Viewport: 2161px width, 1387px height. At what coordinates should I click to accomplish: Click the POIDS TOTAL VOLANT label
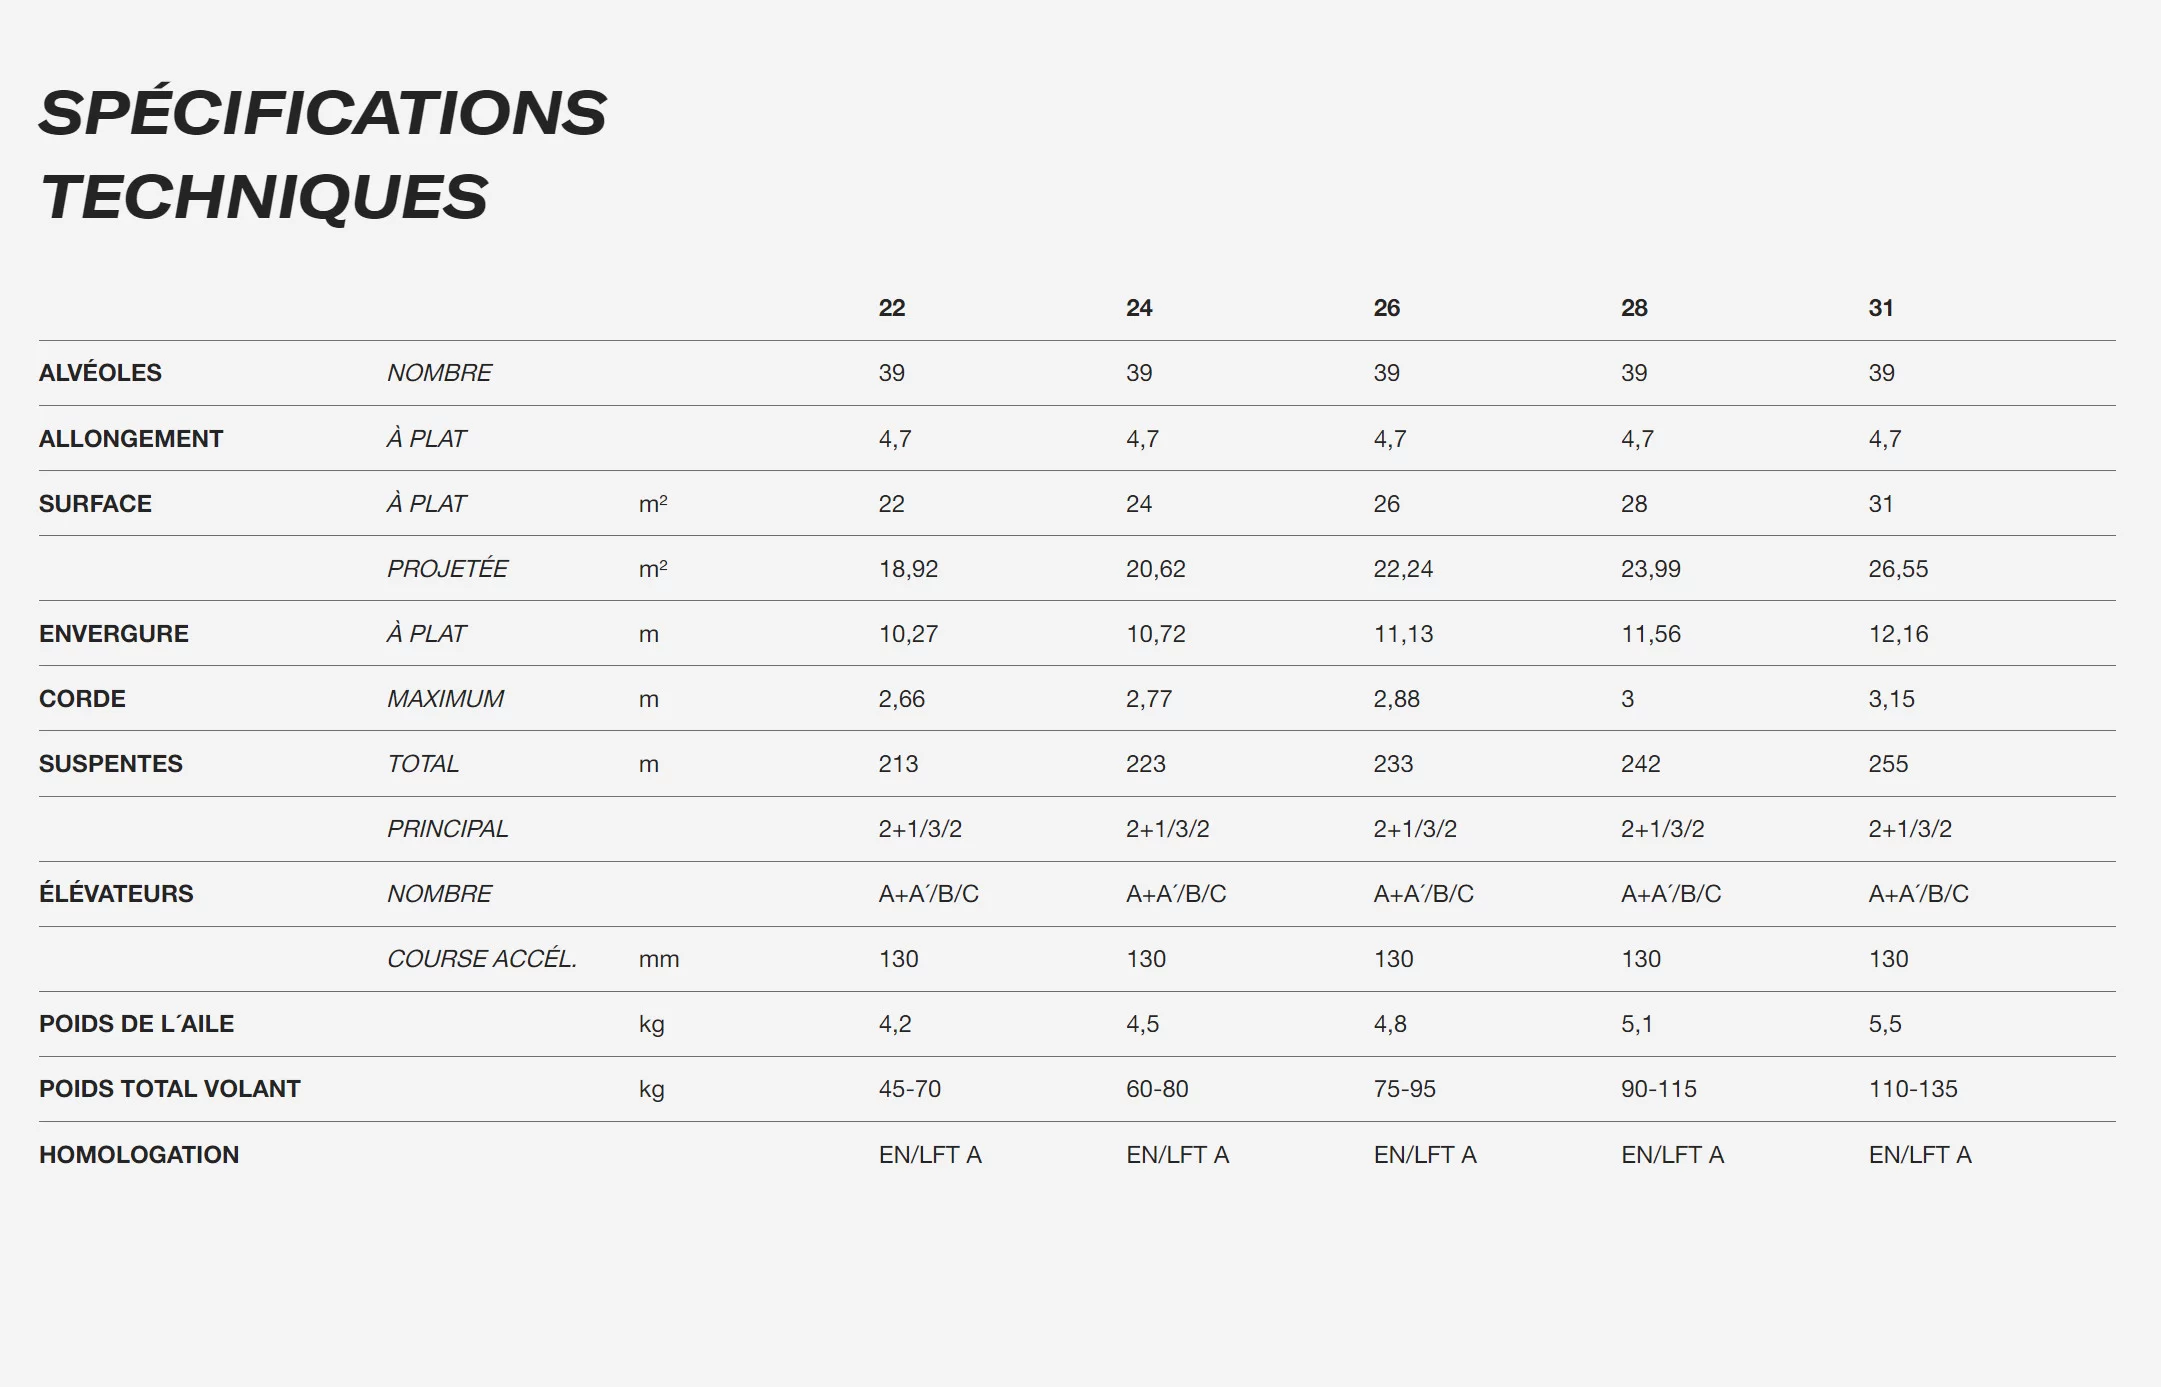point(169,1089)
